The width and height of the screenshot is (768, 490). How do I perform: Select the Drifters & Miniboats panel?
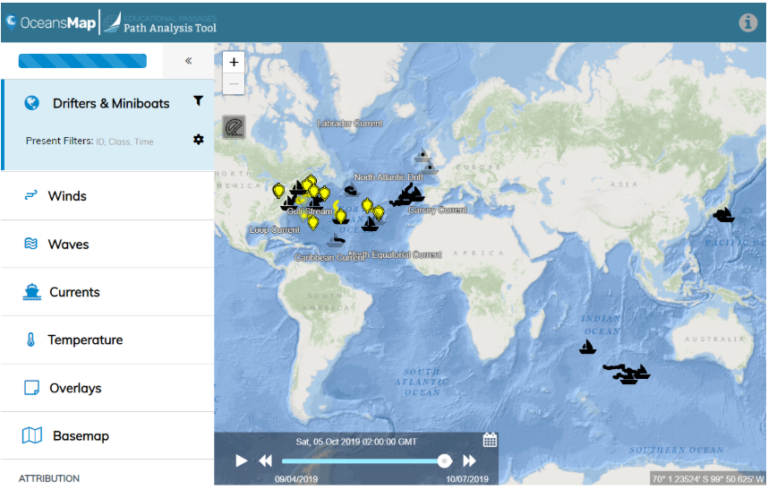point(108,124)
